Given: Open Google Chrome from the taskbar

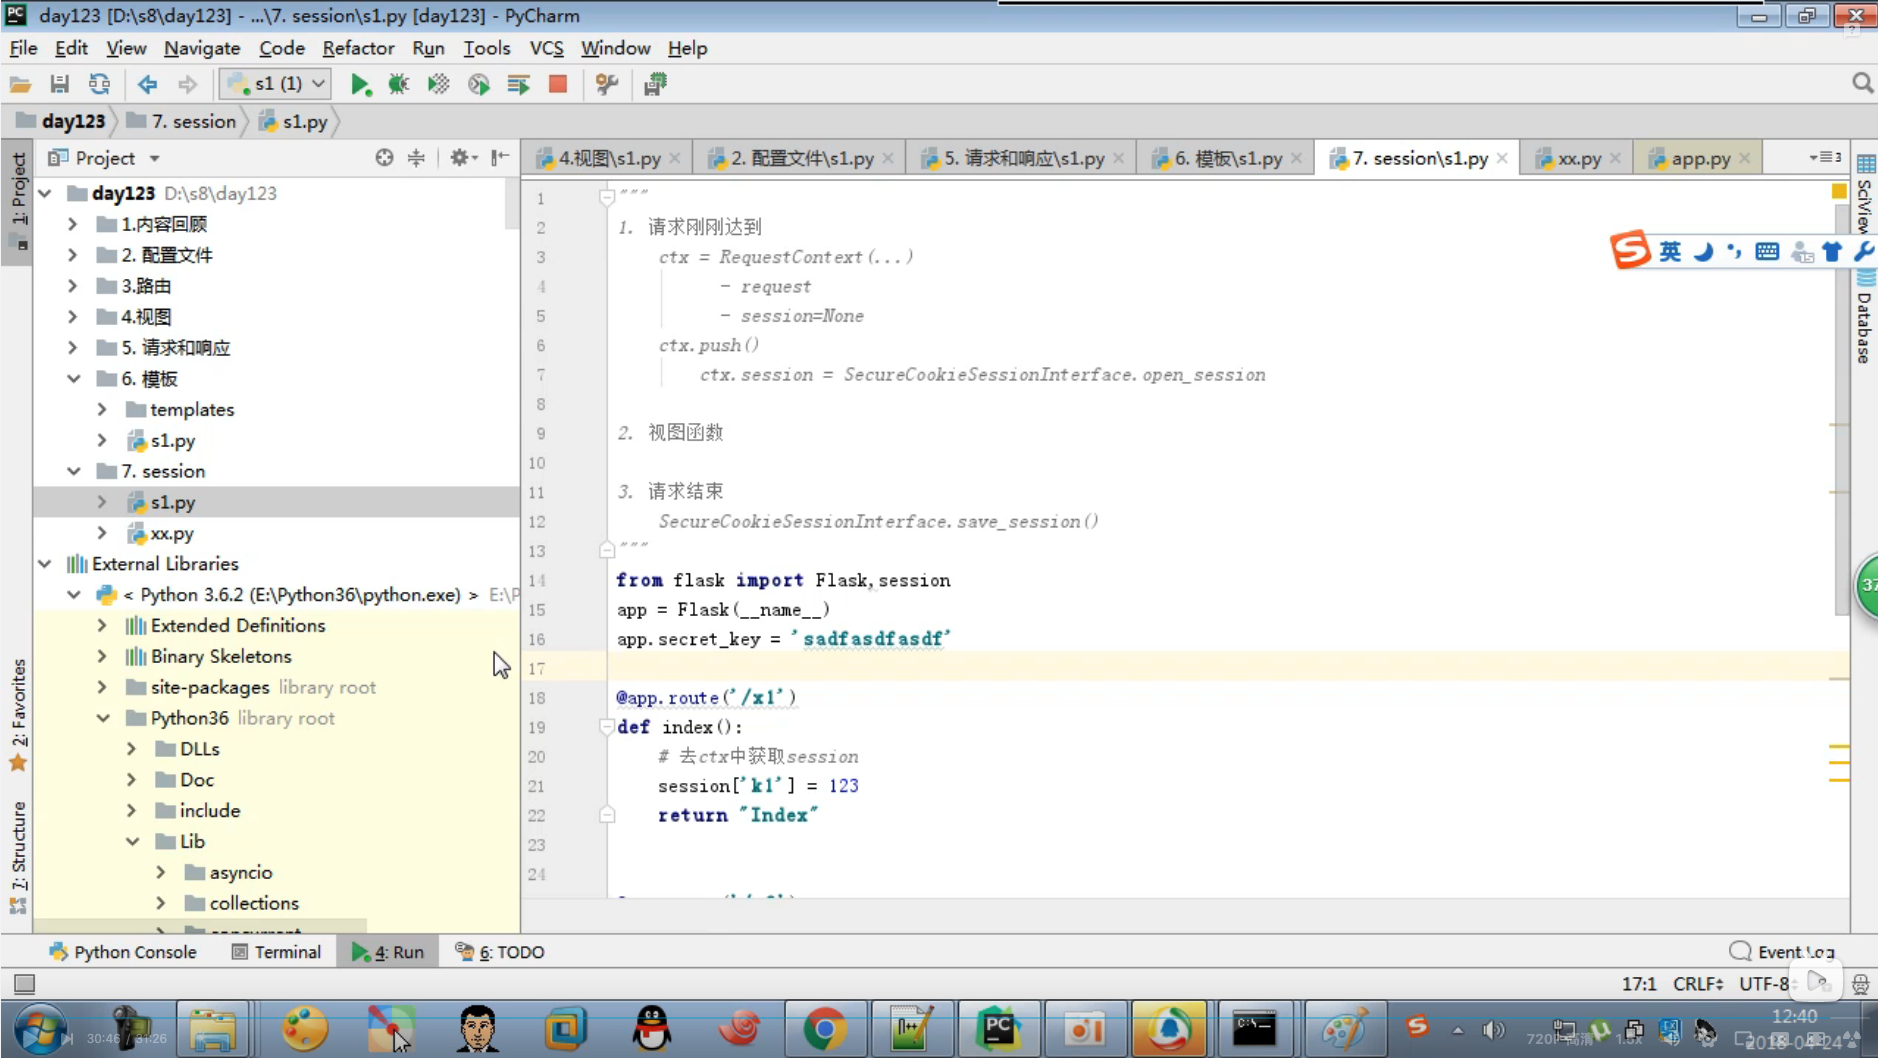Looking at the screenshot, I should point(824,1029).
